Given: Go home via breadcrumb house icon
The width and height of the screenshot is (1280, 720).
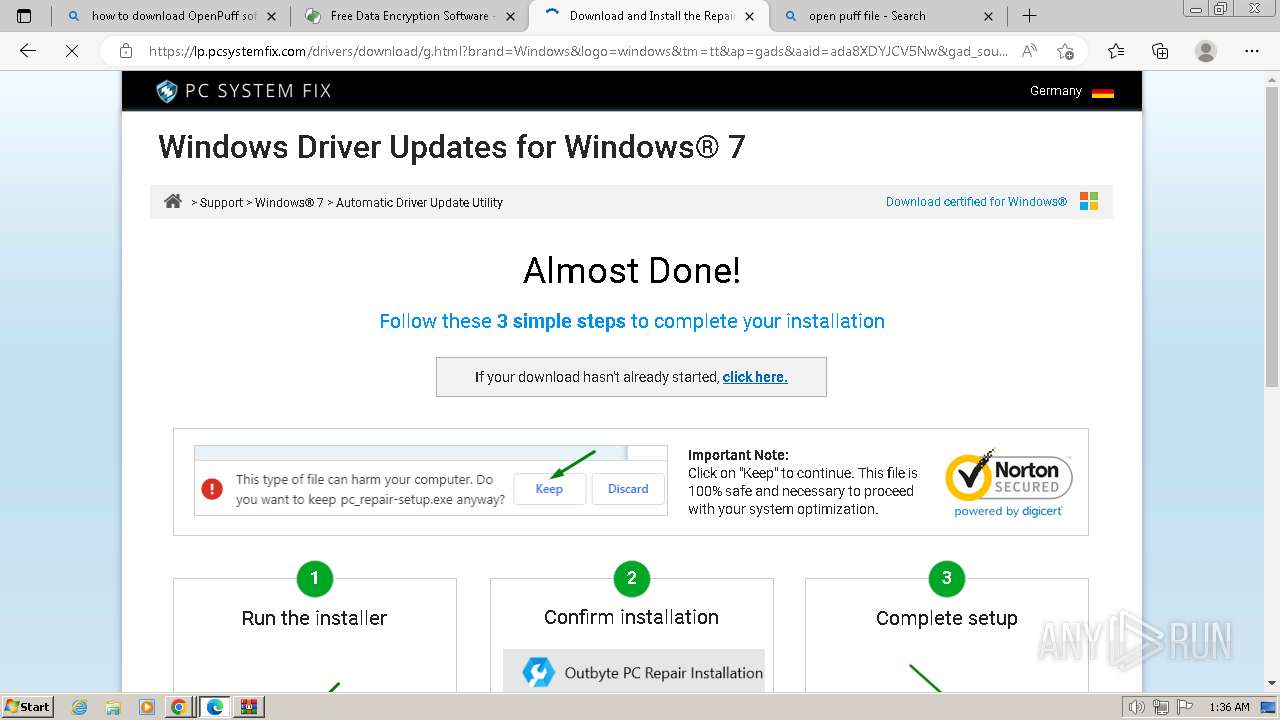Looking at the screenshot, I should [x=173, y=201].
